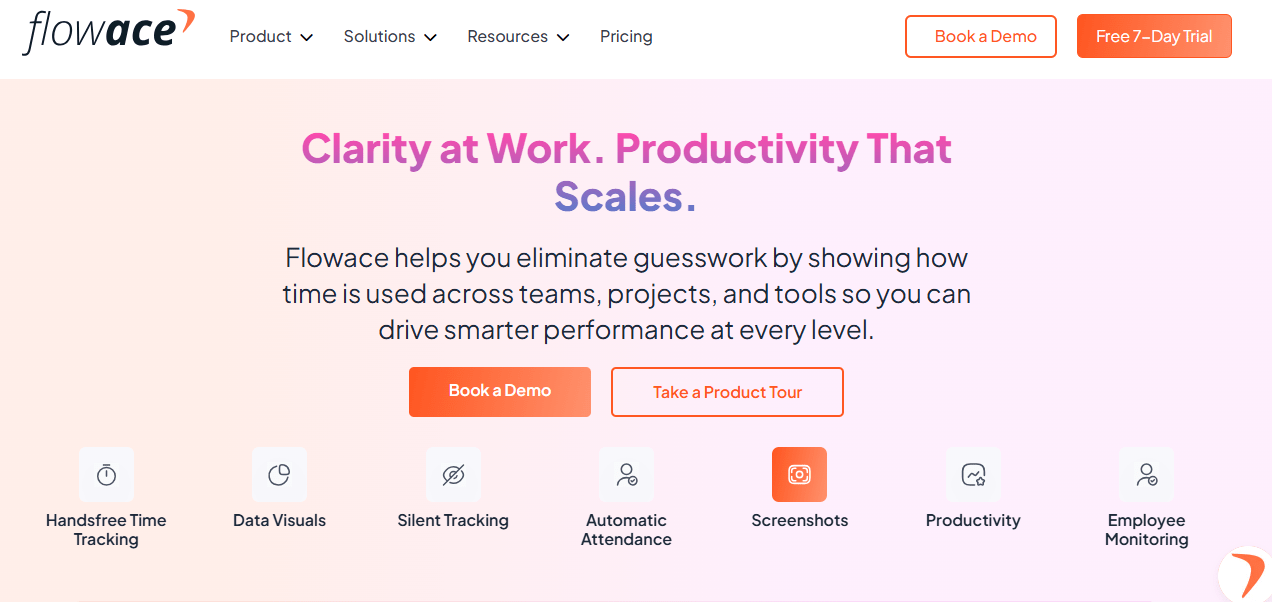Expand the Product dropdown menu
The height and width of the screenshot is (602, 1272).
tap(271, 37)
